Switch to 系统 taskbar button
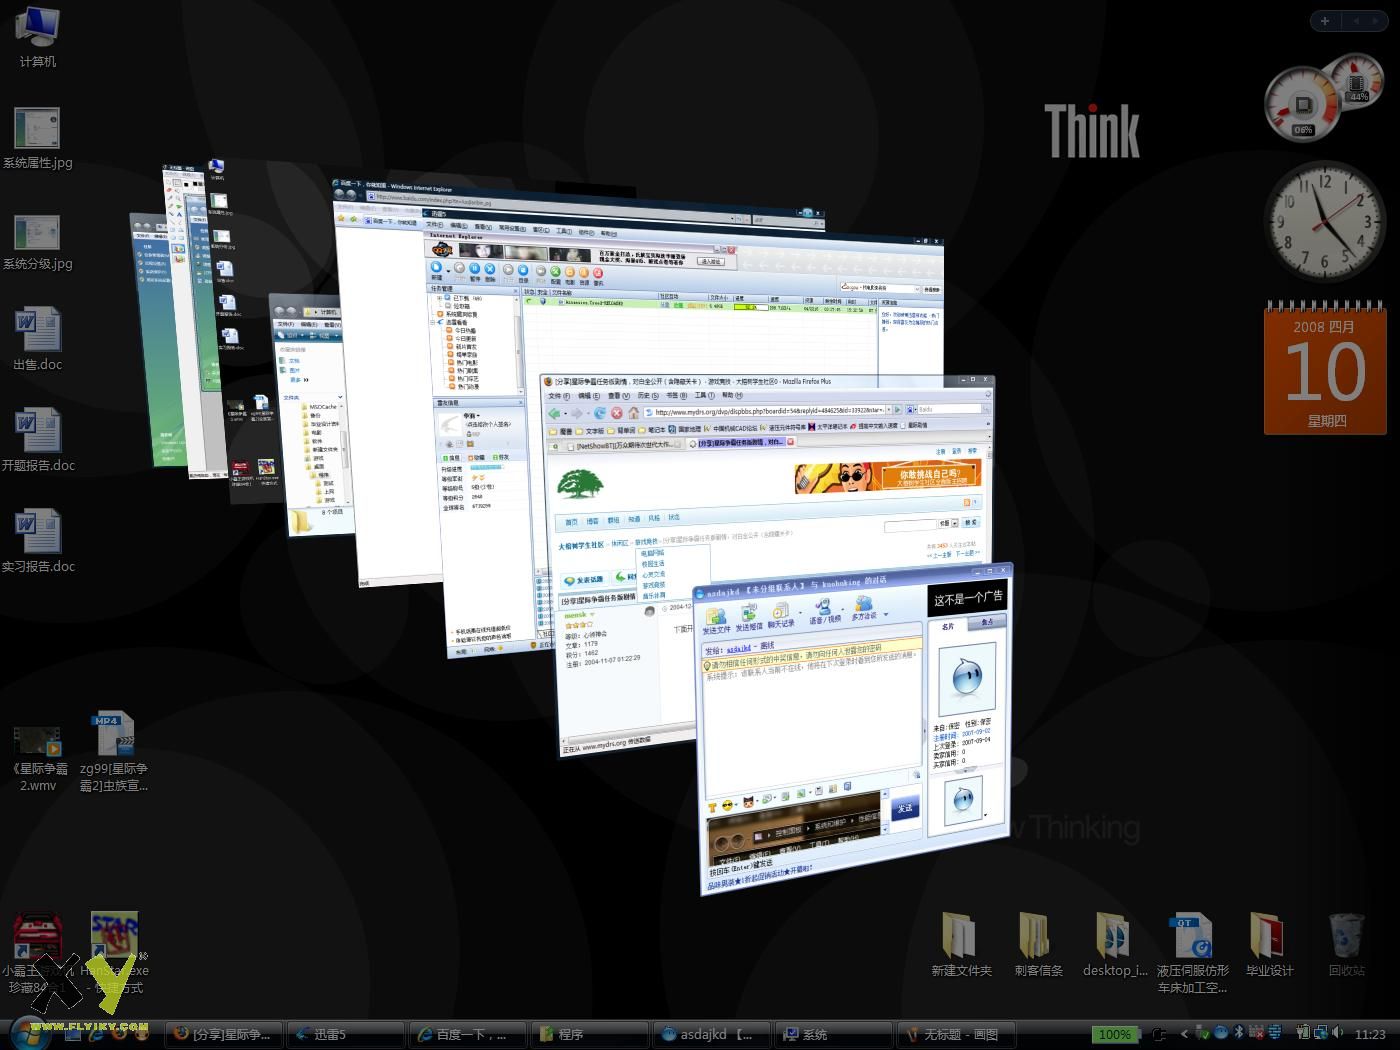The height and width of the screenshot is (1050, 1400). [833, 1034]
